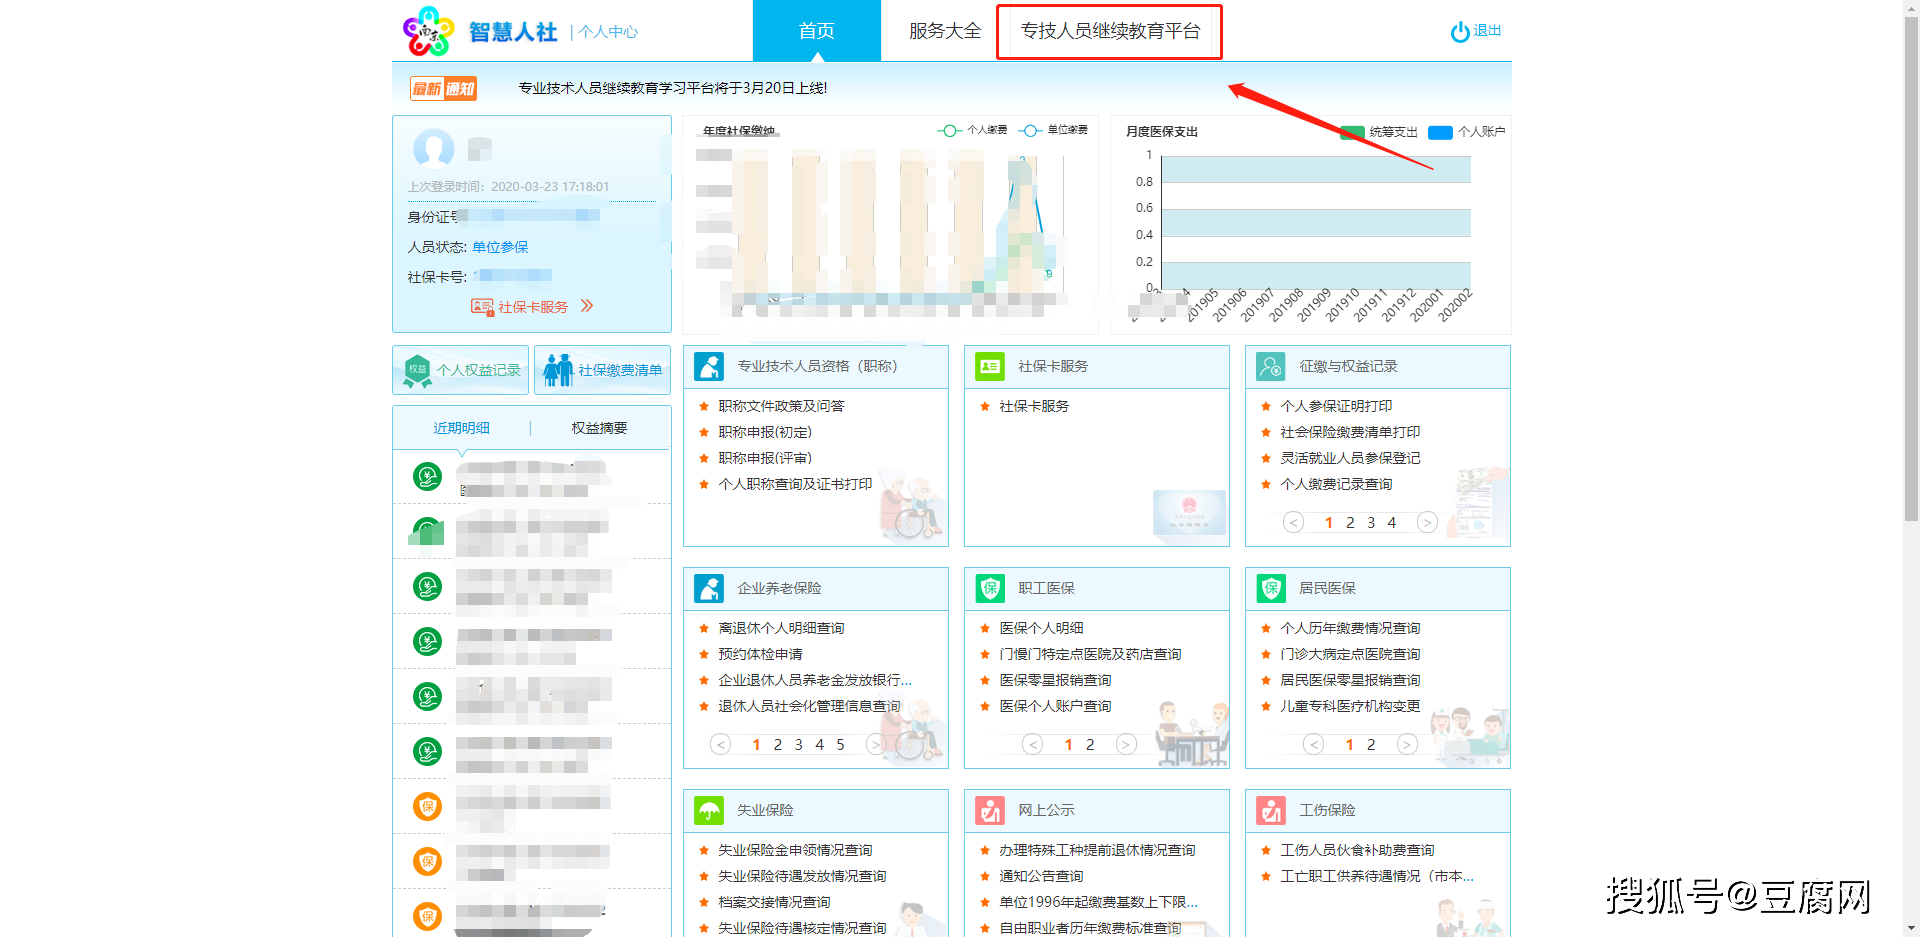Go to previous page in 企业养老保险
1920x937 pixels.
point(720,744)
